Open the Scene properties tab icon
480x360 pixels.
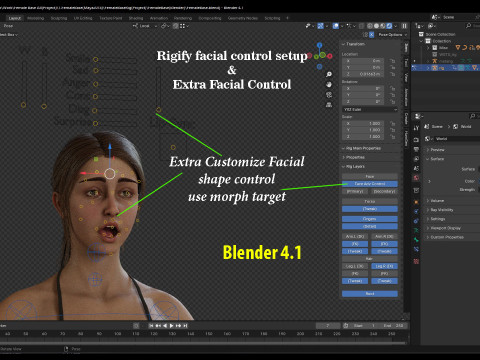pyautogui.click(x=416, y=168)
